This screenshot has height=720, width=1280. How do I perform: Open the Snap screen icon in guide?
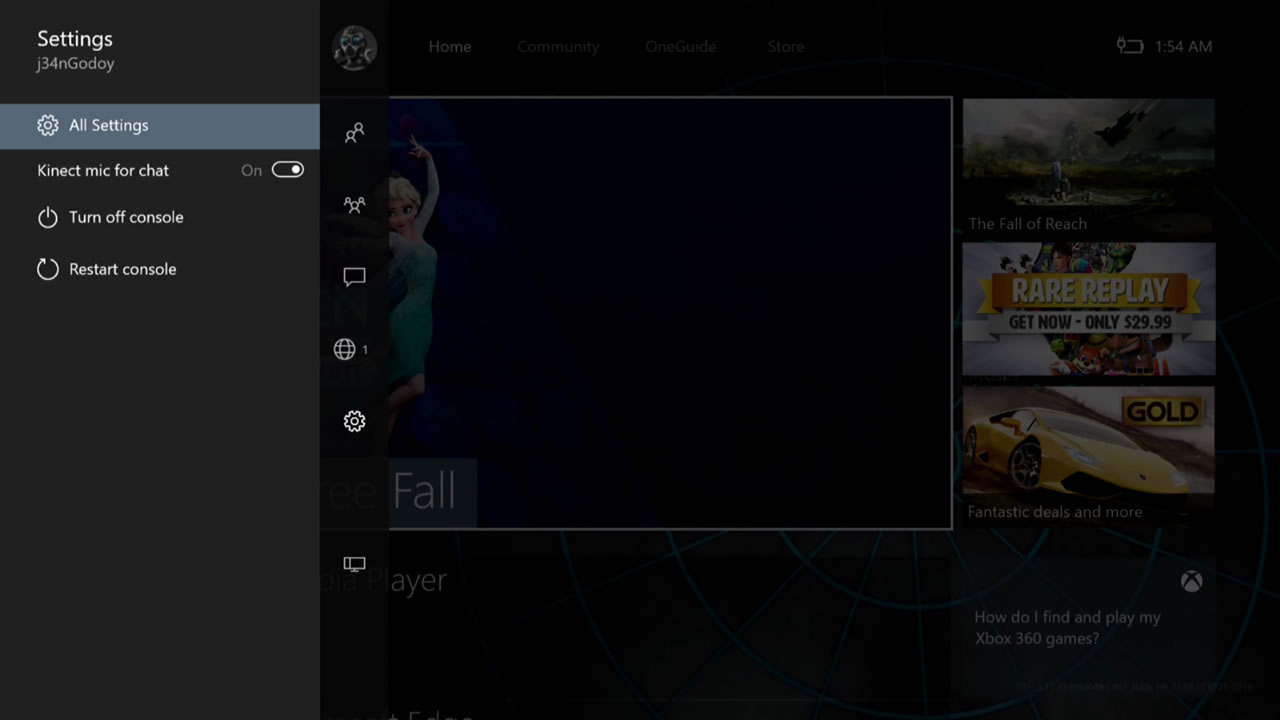click(x=354, y=564)
